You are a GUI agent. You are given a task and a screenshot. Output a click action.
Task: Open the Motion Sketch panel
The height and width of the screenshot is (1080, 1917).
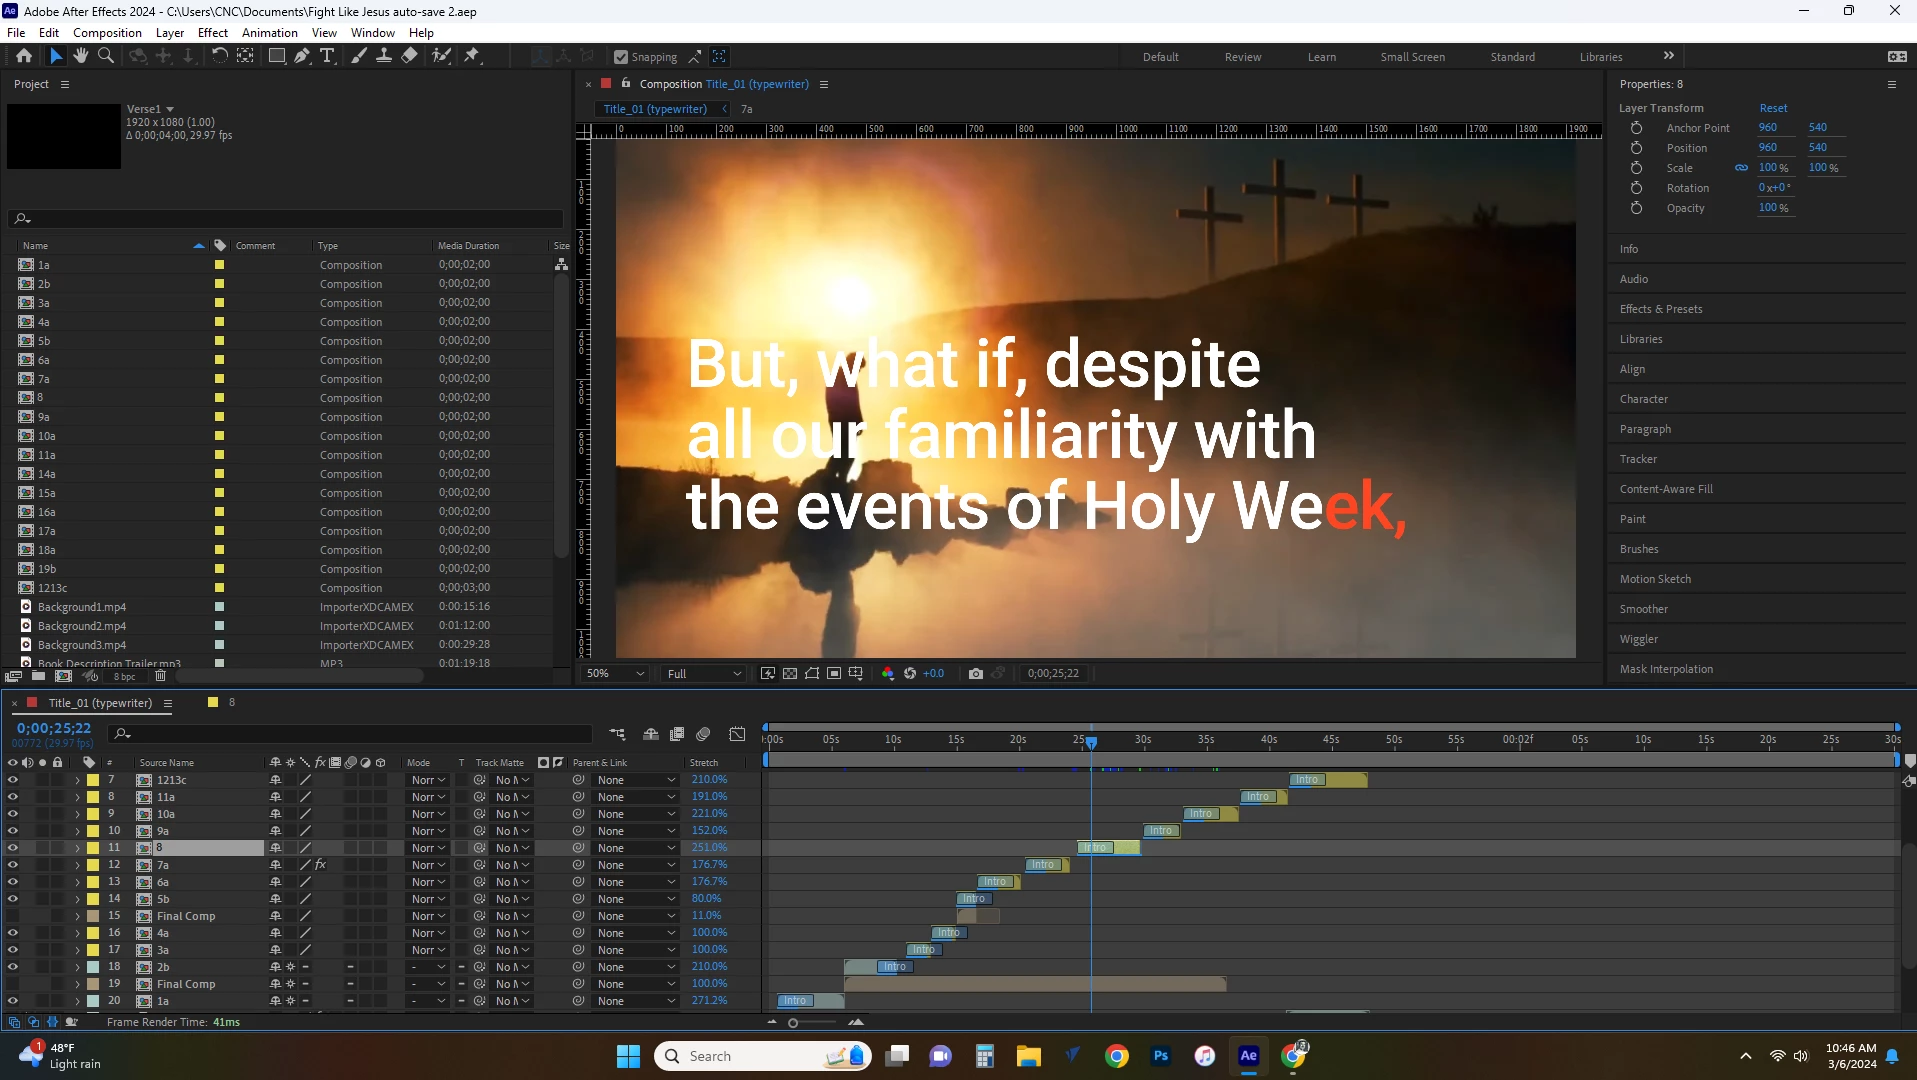click(1655, 579)
